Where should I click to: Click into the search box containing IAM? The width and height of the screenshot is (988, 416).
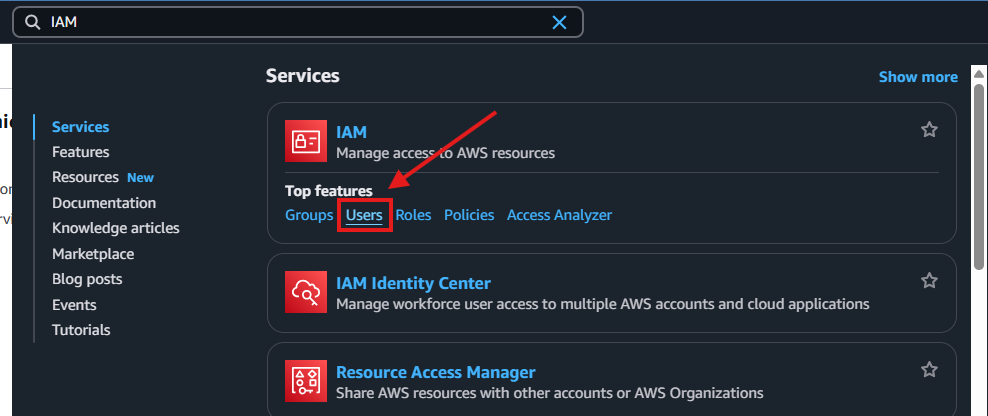click(x=298, y=23)
